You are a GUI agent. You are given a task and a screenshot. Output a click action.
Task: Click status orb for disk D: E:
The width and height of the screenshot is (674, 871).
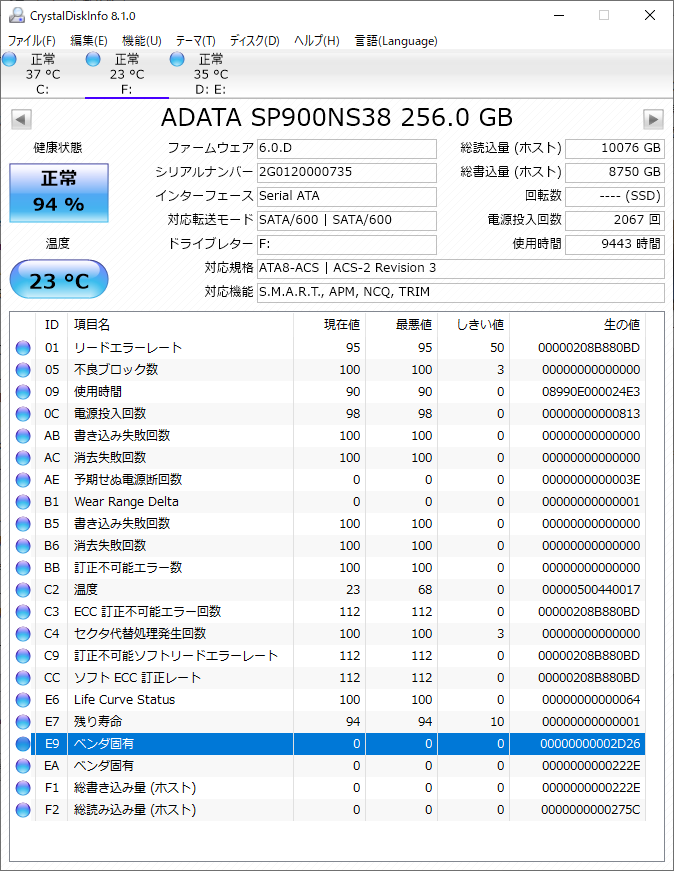tap(177, 59)
